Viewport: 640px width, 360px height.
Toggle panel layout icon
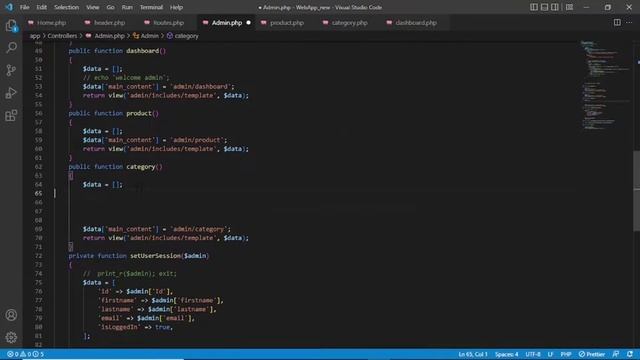pyautogui.click(x=544, y=7)
